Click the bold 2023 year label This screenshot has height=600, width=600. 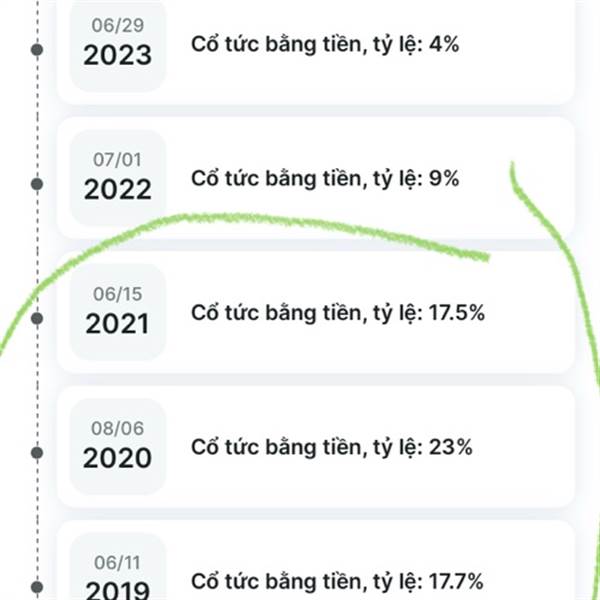(x=117, y=55)
